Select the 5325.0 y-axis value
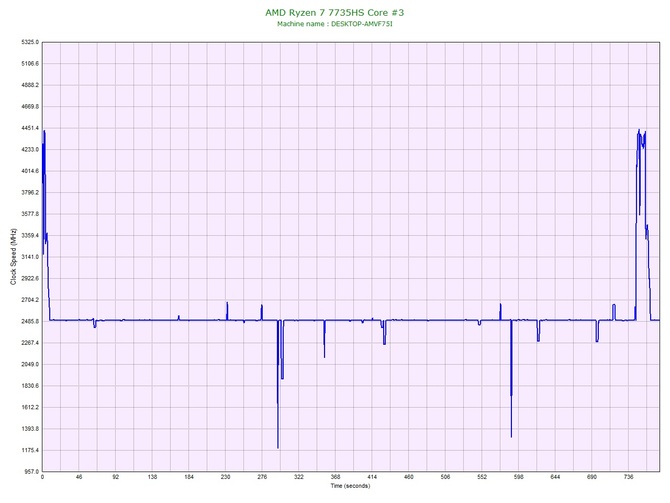This screenshot has height=503, width=670. [30, 42]
